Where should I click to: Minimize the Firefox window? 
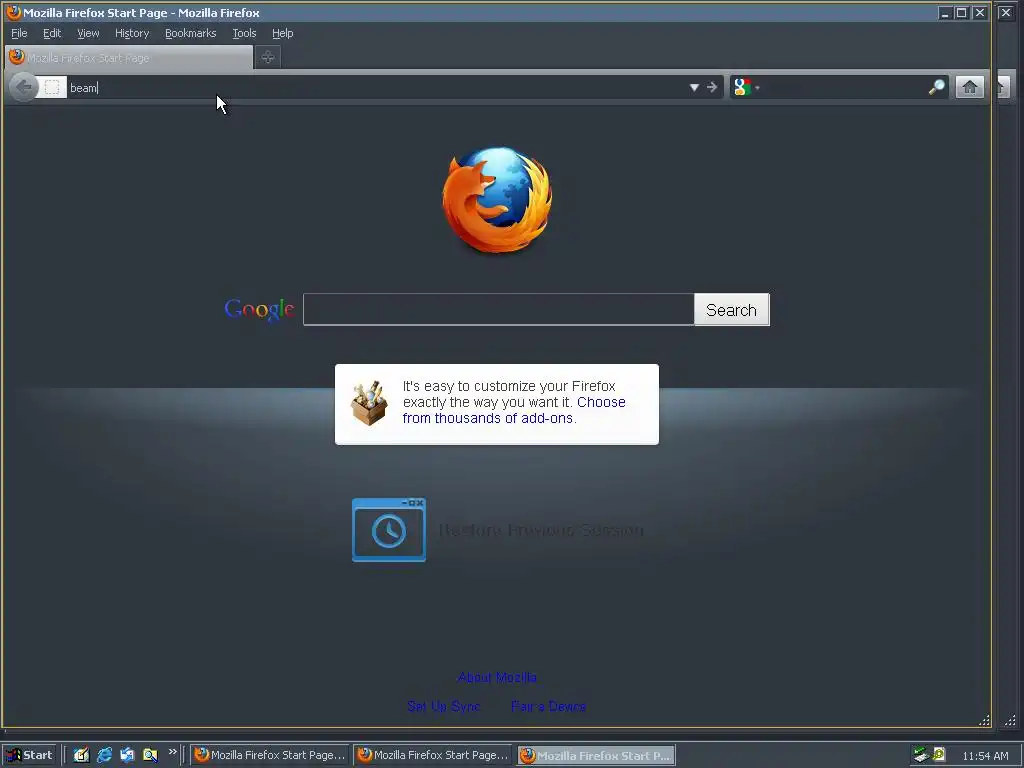coord(944,12)
